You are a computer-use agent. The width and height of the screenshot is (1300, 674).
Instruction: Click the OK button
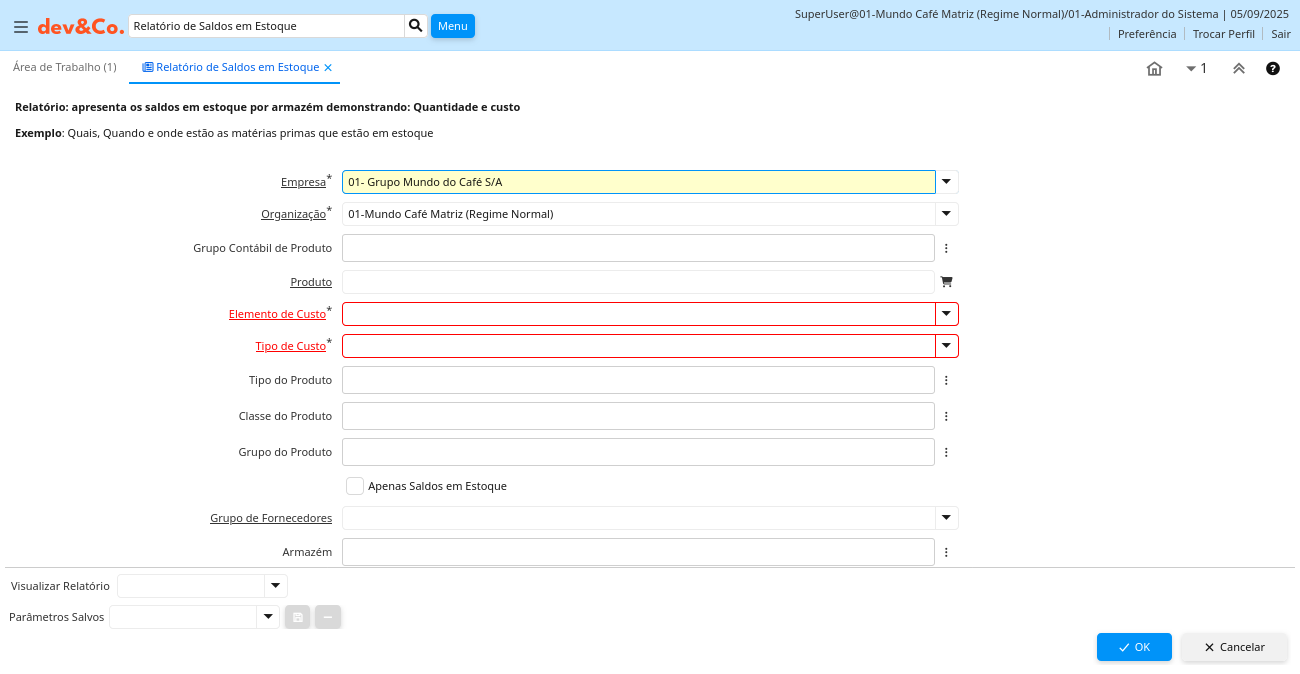click(x=1133, y=647)
